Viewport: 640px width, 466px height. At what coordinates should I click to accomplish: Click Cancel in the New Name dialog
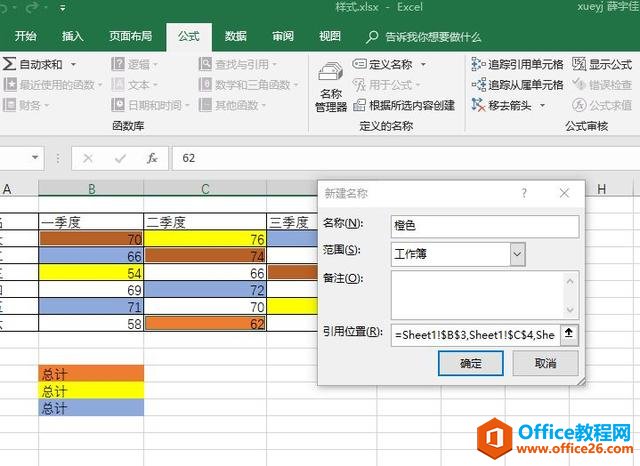click(544, 364)
